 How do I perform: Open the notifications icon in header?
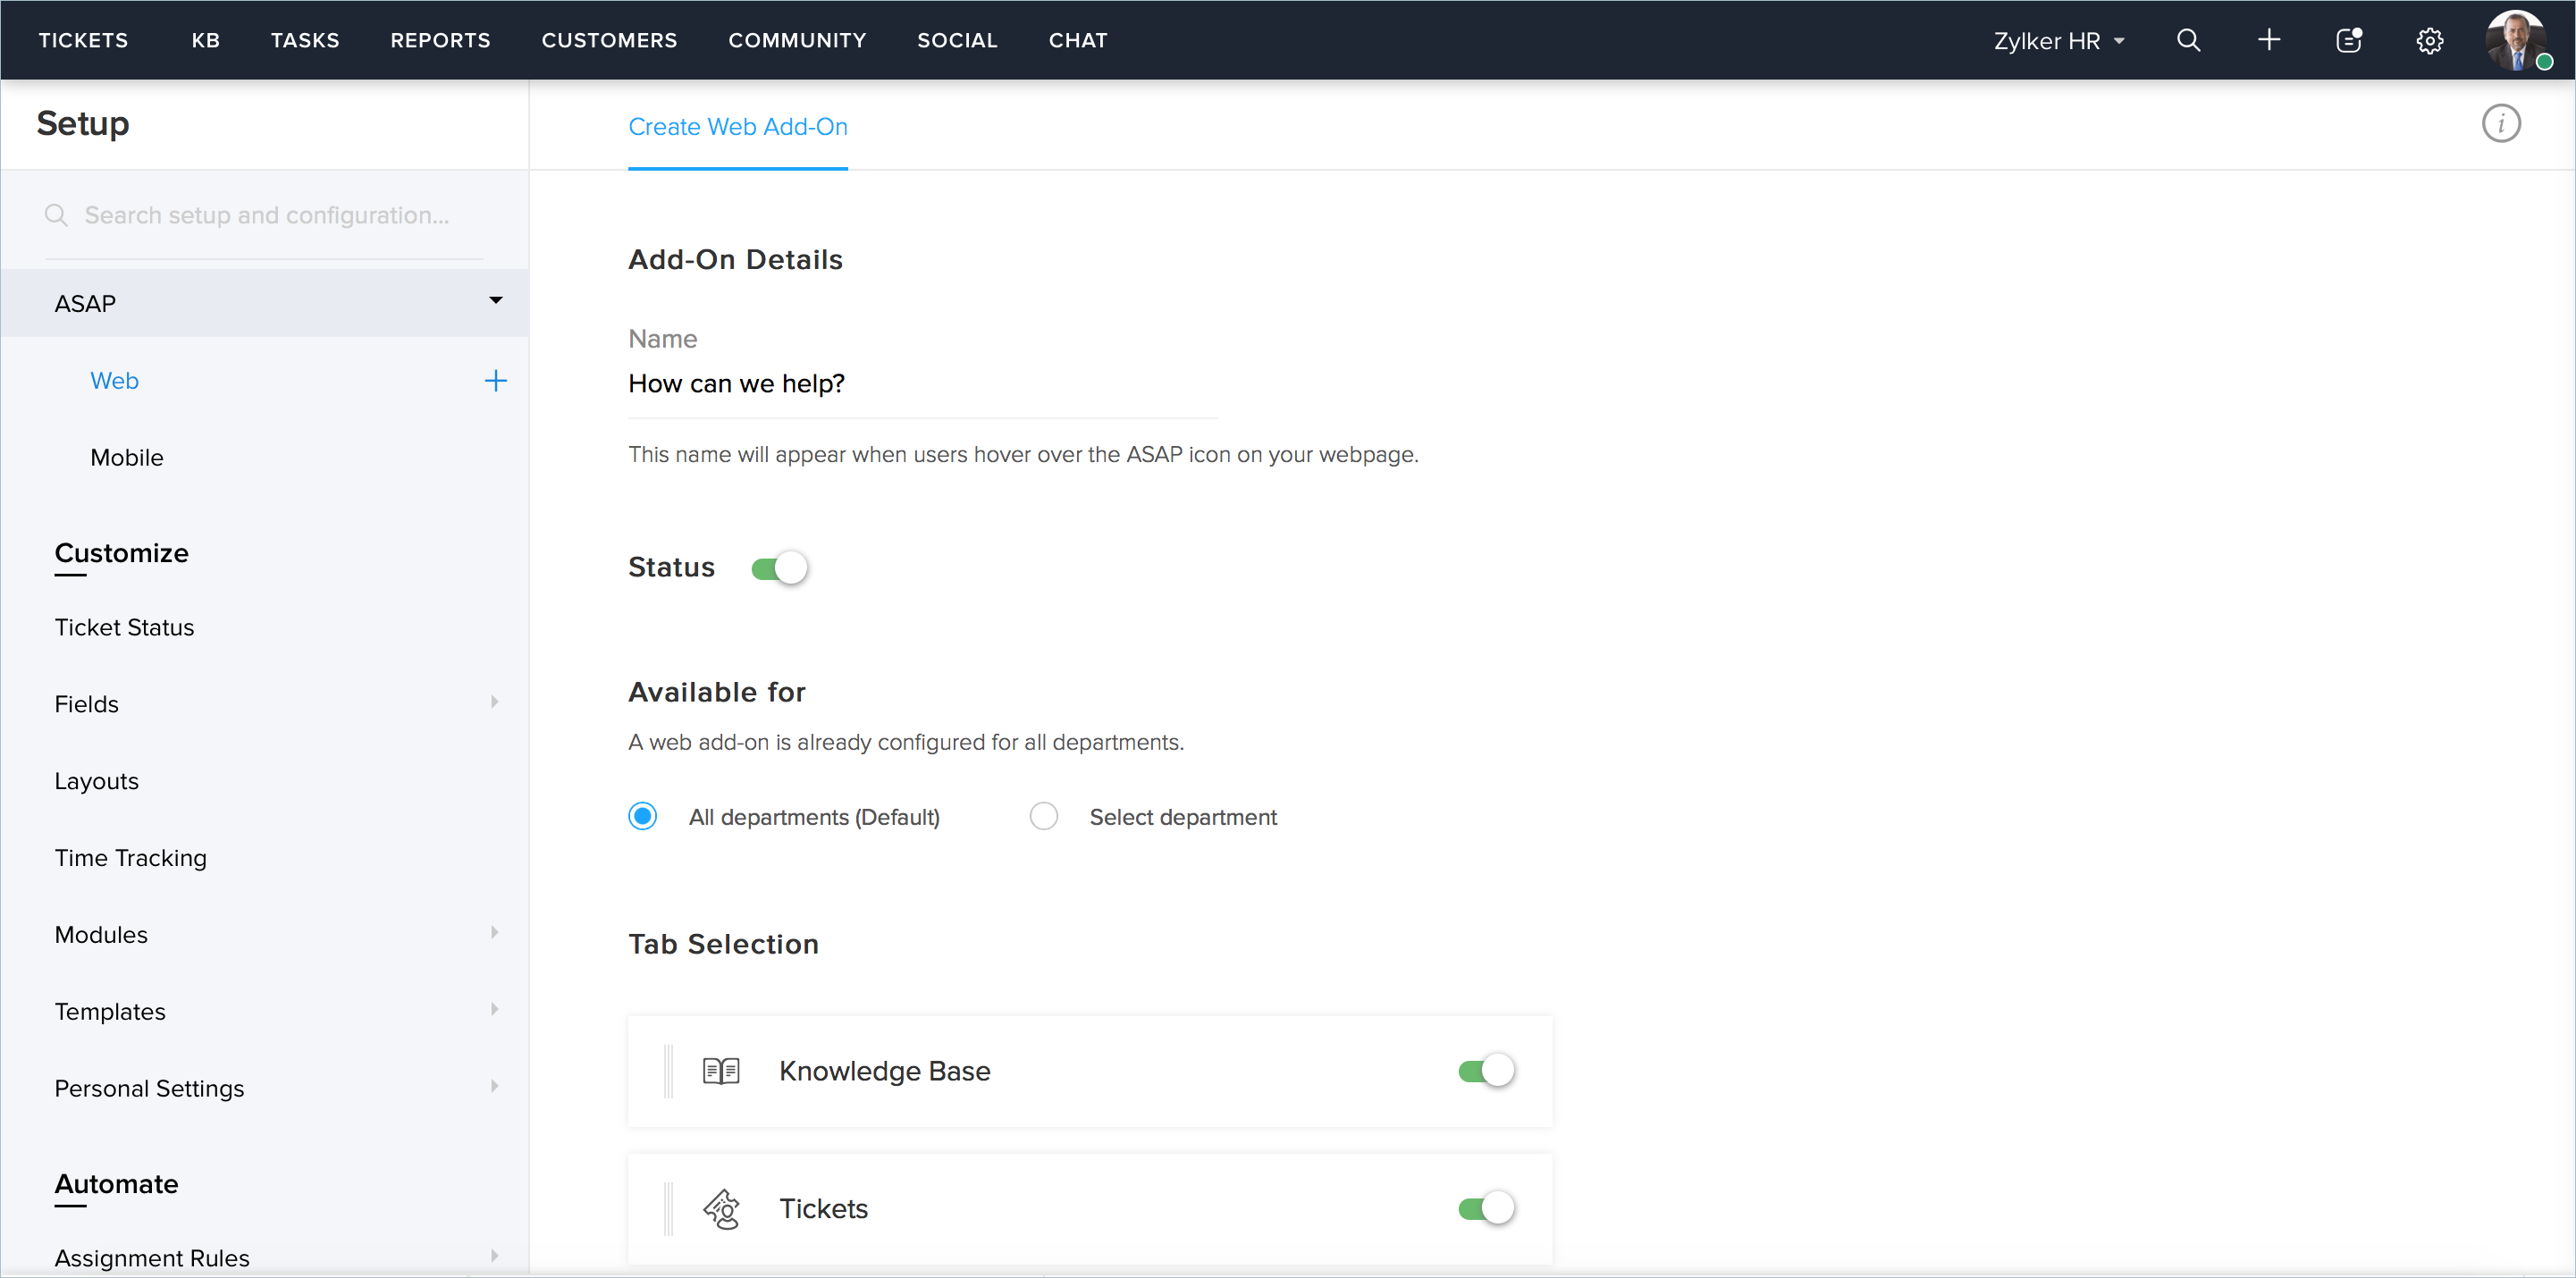click(2348, 40)
